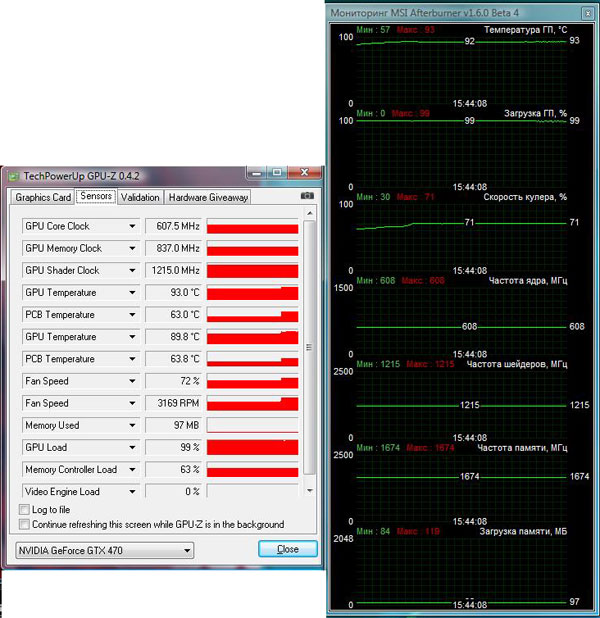Maximize the GPU-Z window
The height and width of the screenshot is (618, 600).
pos(277,173)
